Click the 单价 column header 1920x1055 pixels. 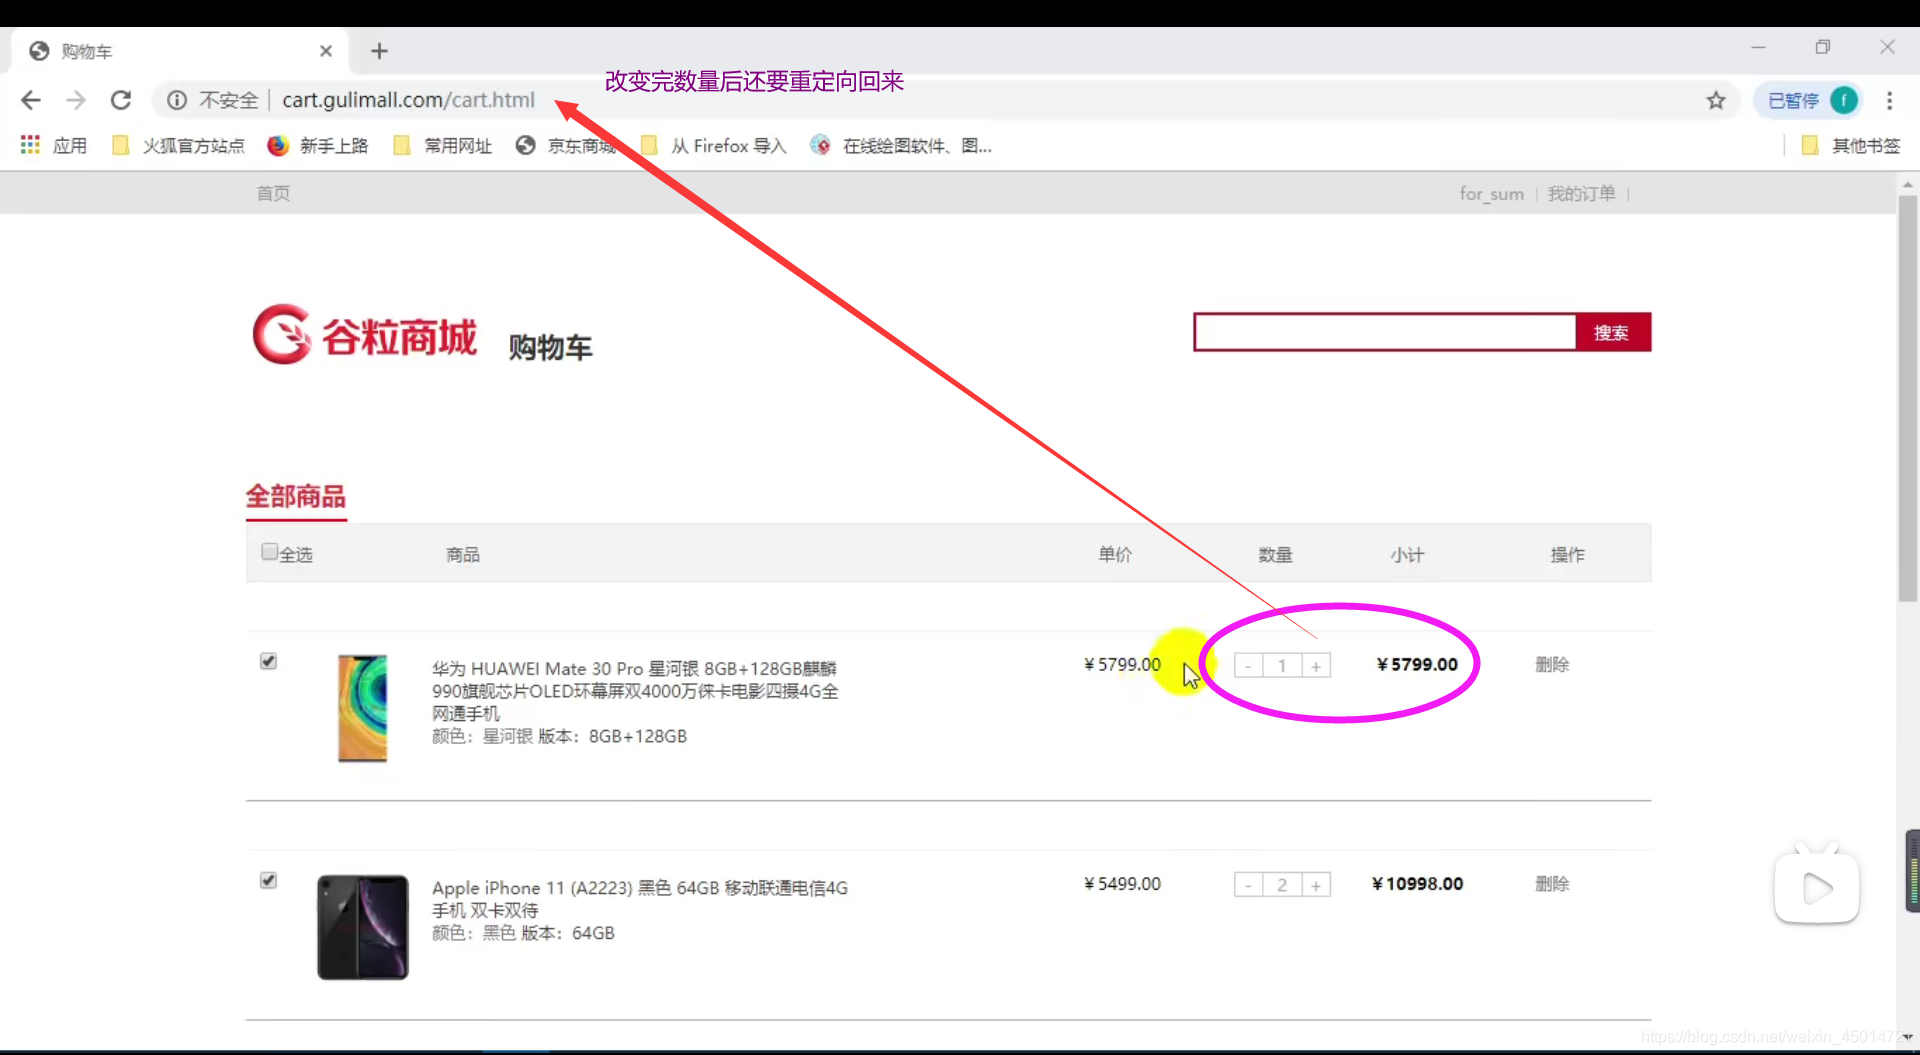(1115, 554)
